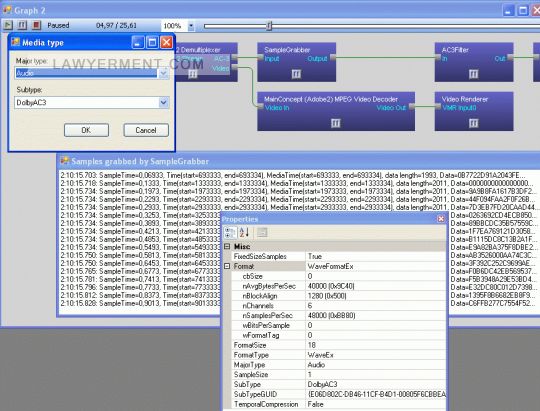This screenshot has height=411, width=540.
Task: Click the red Stop button in the toolbar
Action: [x=37, y=25]
